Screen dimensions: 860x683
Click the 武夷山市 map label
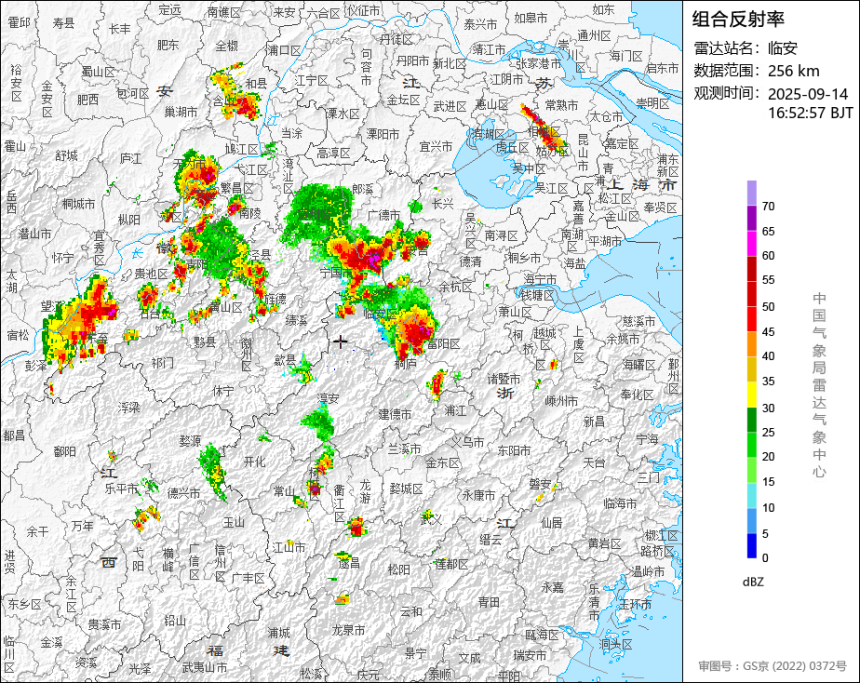(x=205, y=668)
